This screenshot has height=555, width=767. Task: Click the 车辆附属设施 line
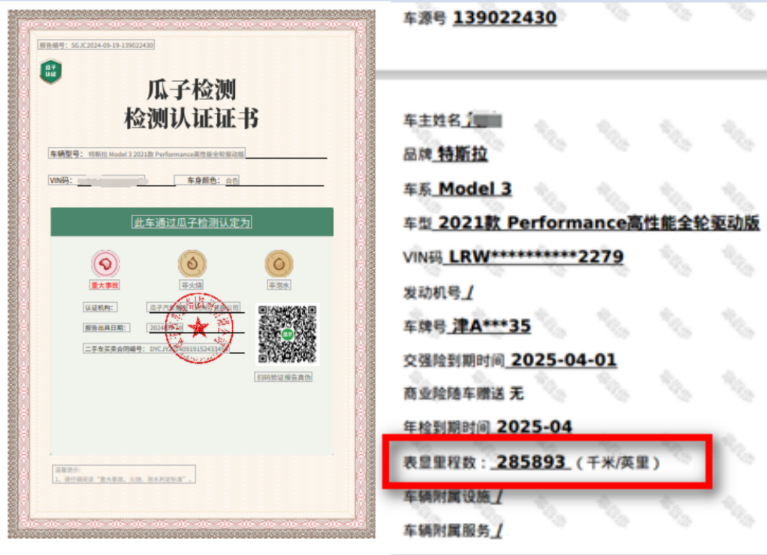(x=452, y=497)
